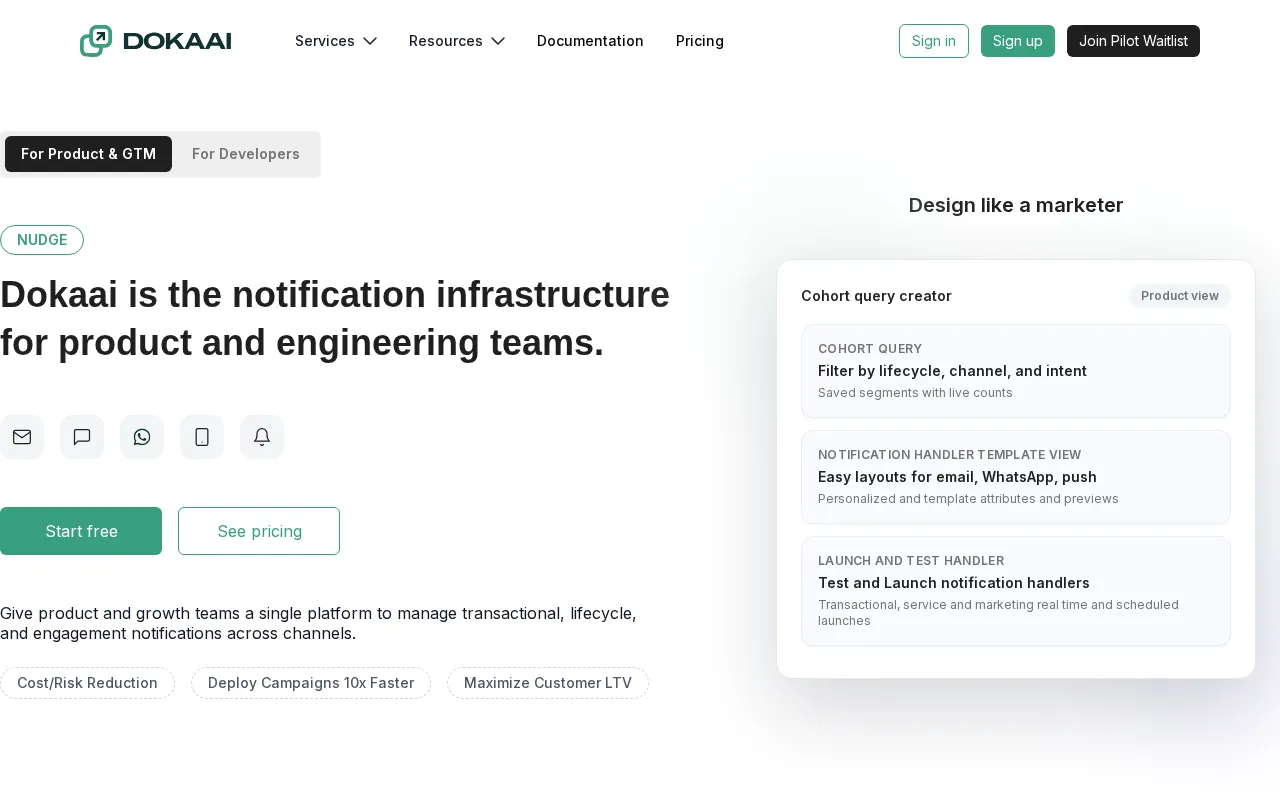
Task: Select the Deploy Campaigns 10x Faster chip
Action: coord(311,683)
